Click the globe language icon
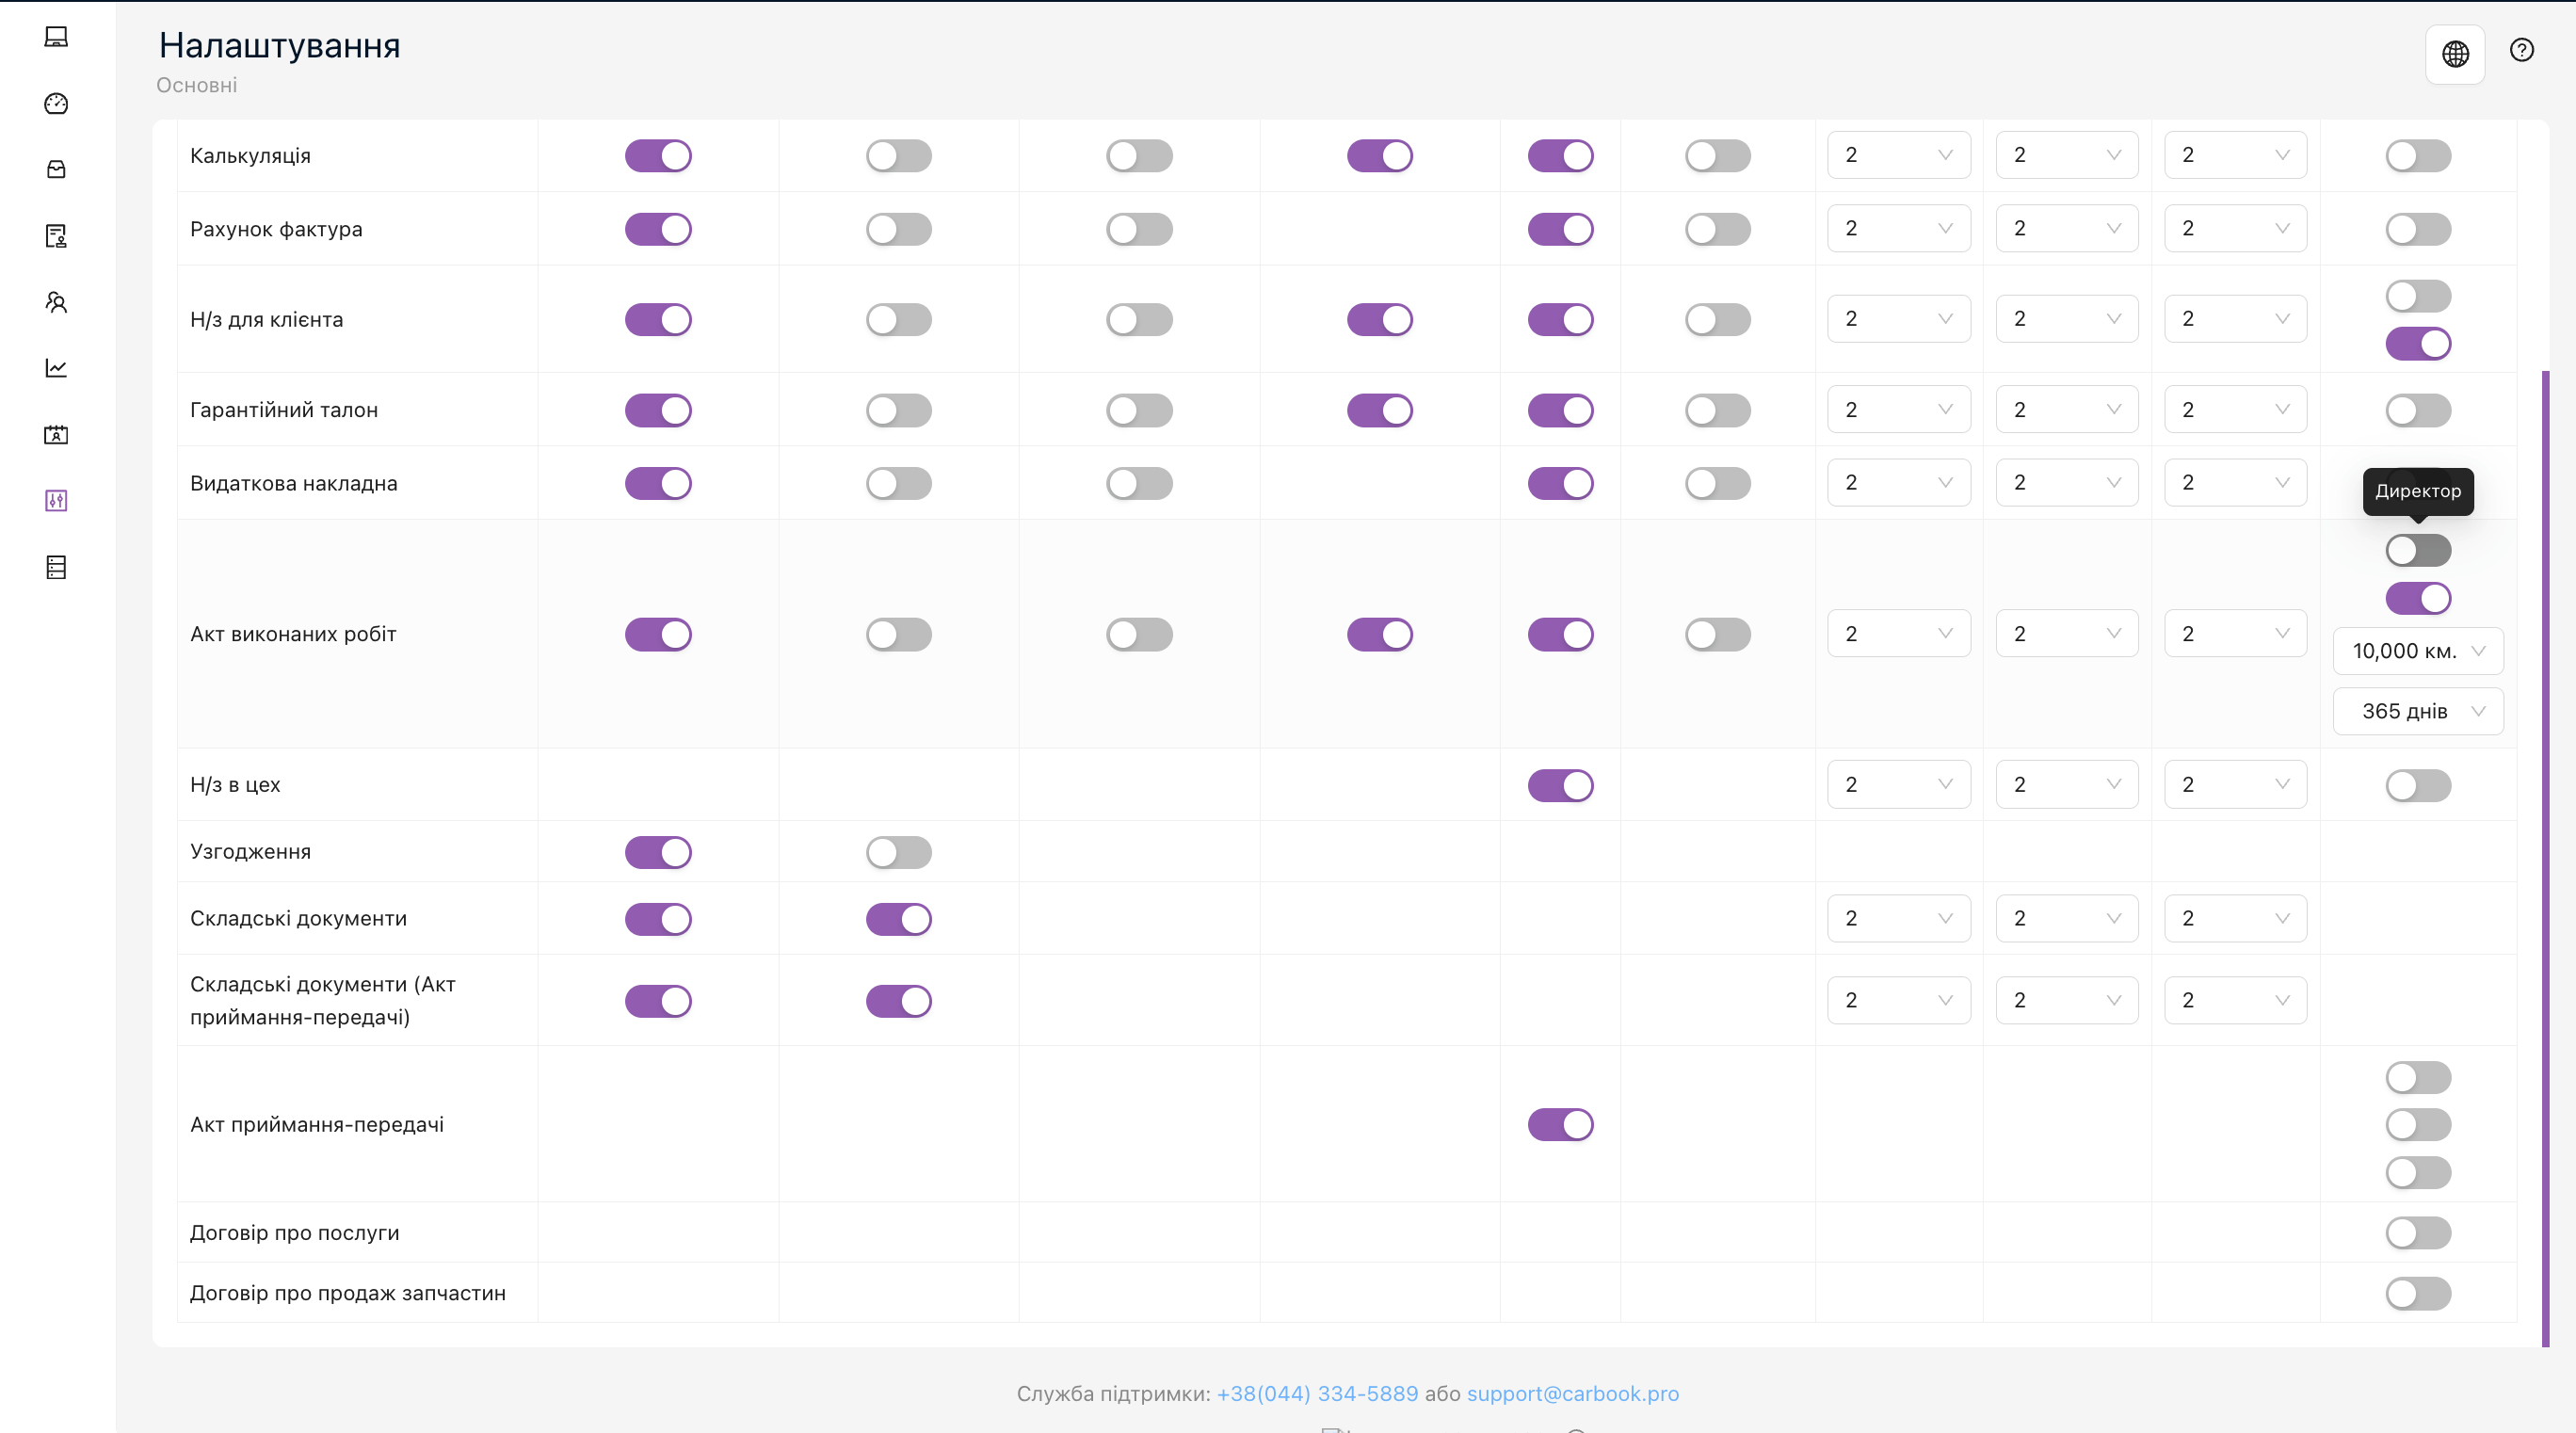The image size is (2576, 1433). click(x=2455, y=54)
